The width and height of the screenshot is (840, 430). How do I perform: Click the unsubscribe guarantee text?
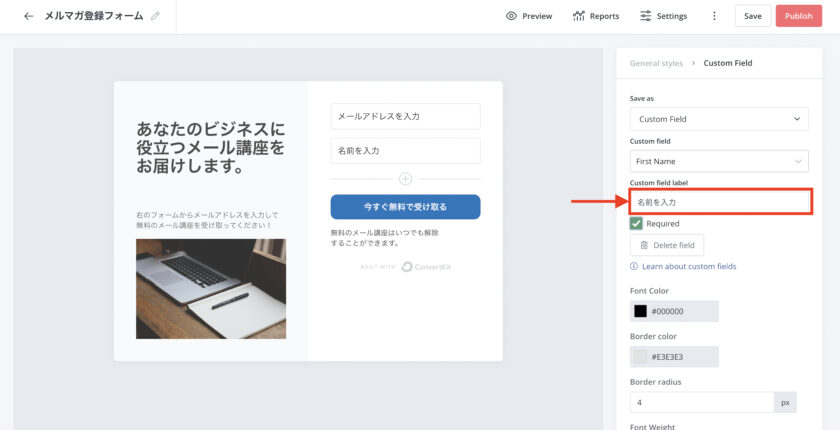(x=385, y=238)
